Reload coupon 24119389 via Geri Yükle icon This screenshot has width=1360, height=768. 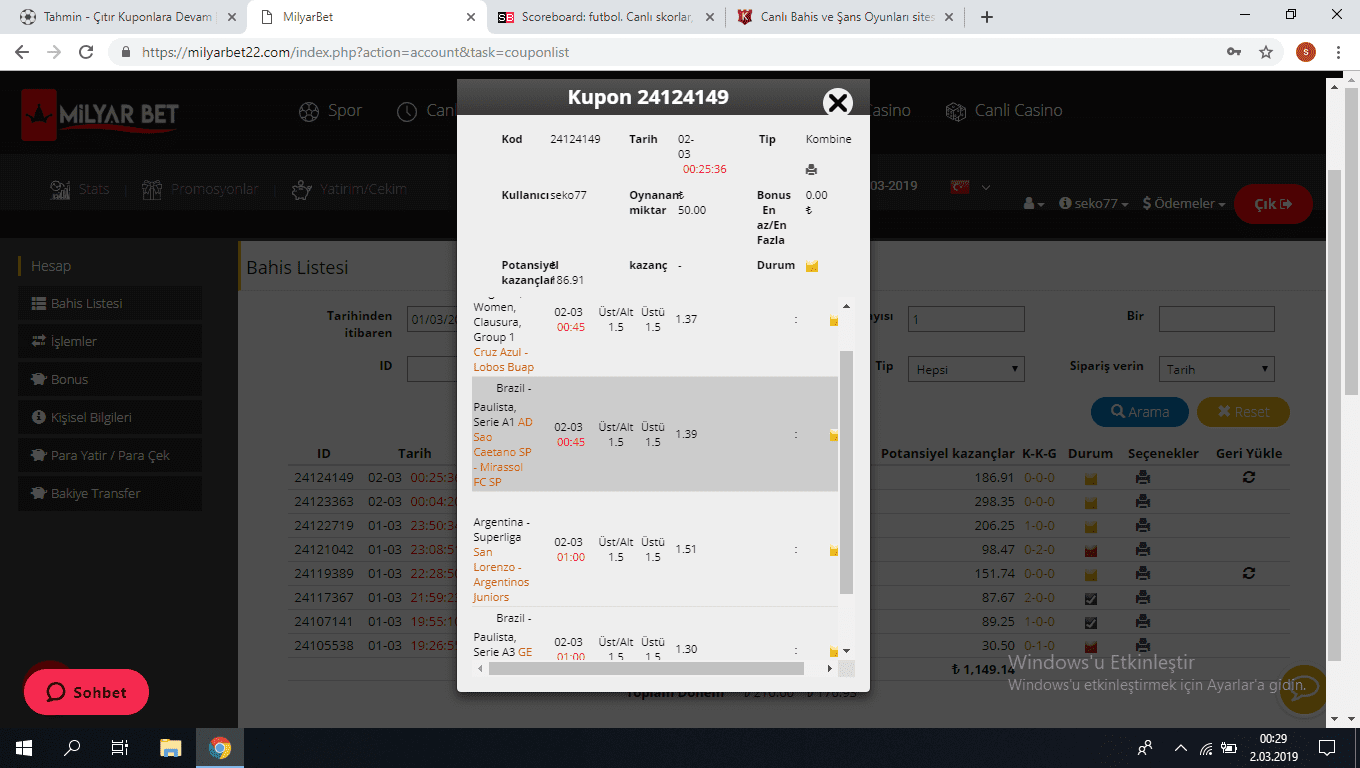click(x=1249, y=574)
